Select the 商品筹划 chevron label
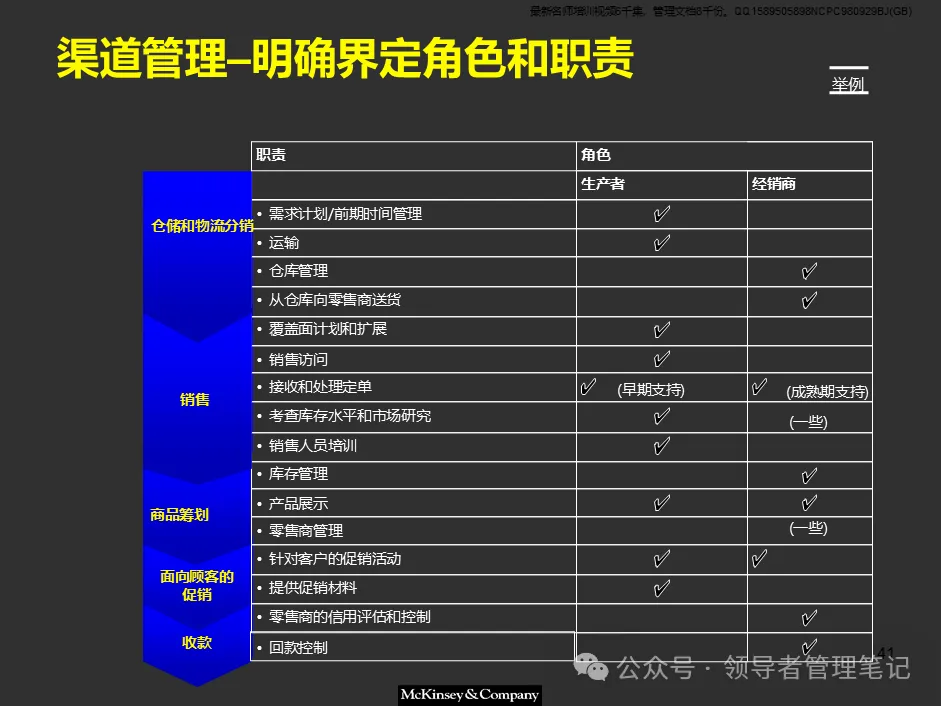 179,515
